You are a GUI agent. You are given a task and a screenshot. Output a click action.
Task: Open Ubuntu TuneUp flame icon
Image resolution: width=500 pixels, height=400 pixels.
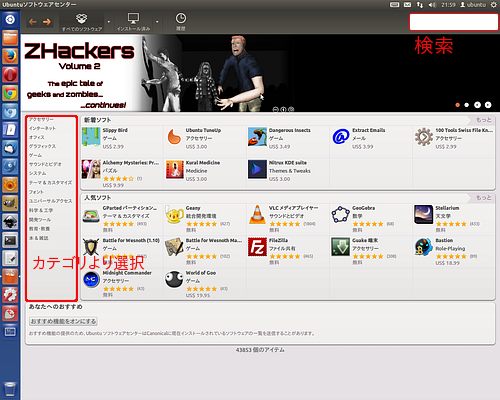click(x=174, y=136)
